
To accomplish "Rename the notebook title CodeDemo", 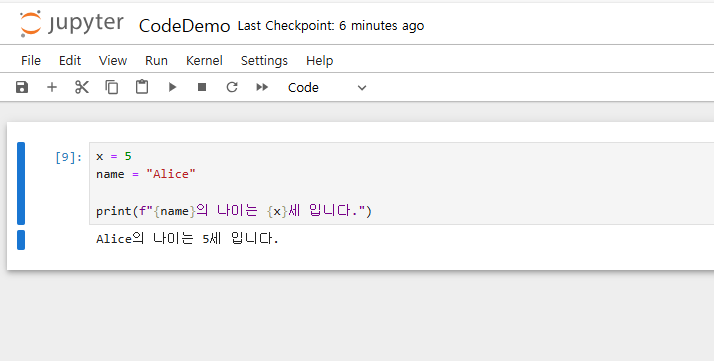I will click(x=184, y=26).
